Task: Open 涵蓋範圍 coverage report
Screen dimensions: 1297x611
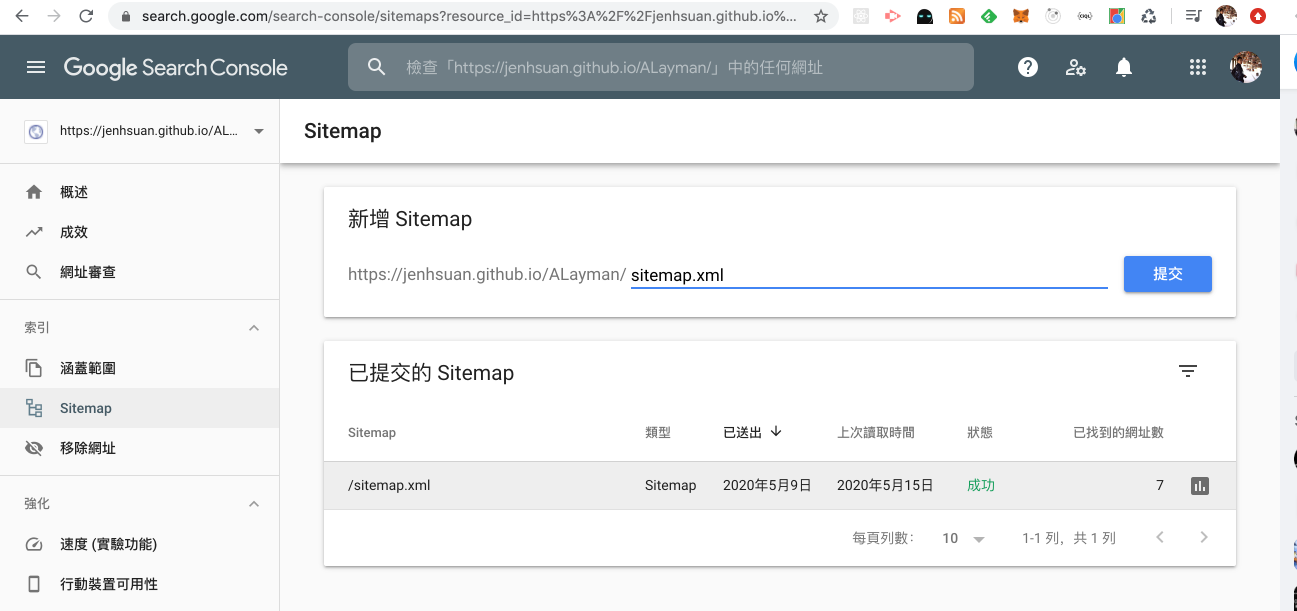Action: [140, 368]
